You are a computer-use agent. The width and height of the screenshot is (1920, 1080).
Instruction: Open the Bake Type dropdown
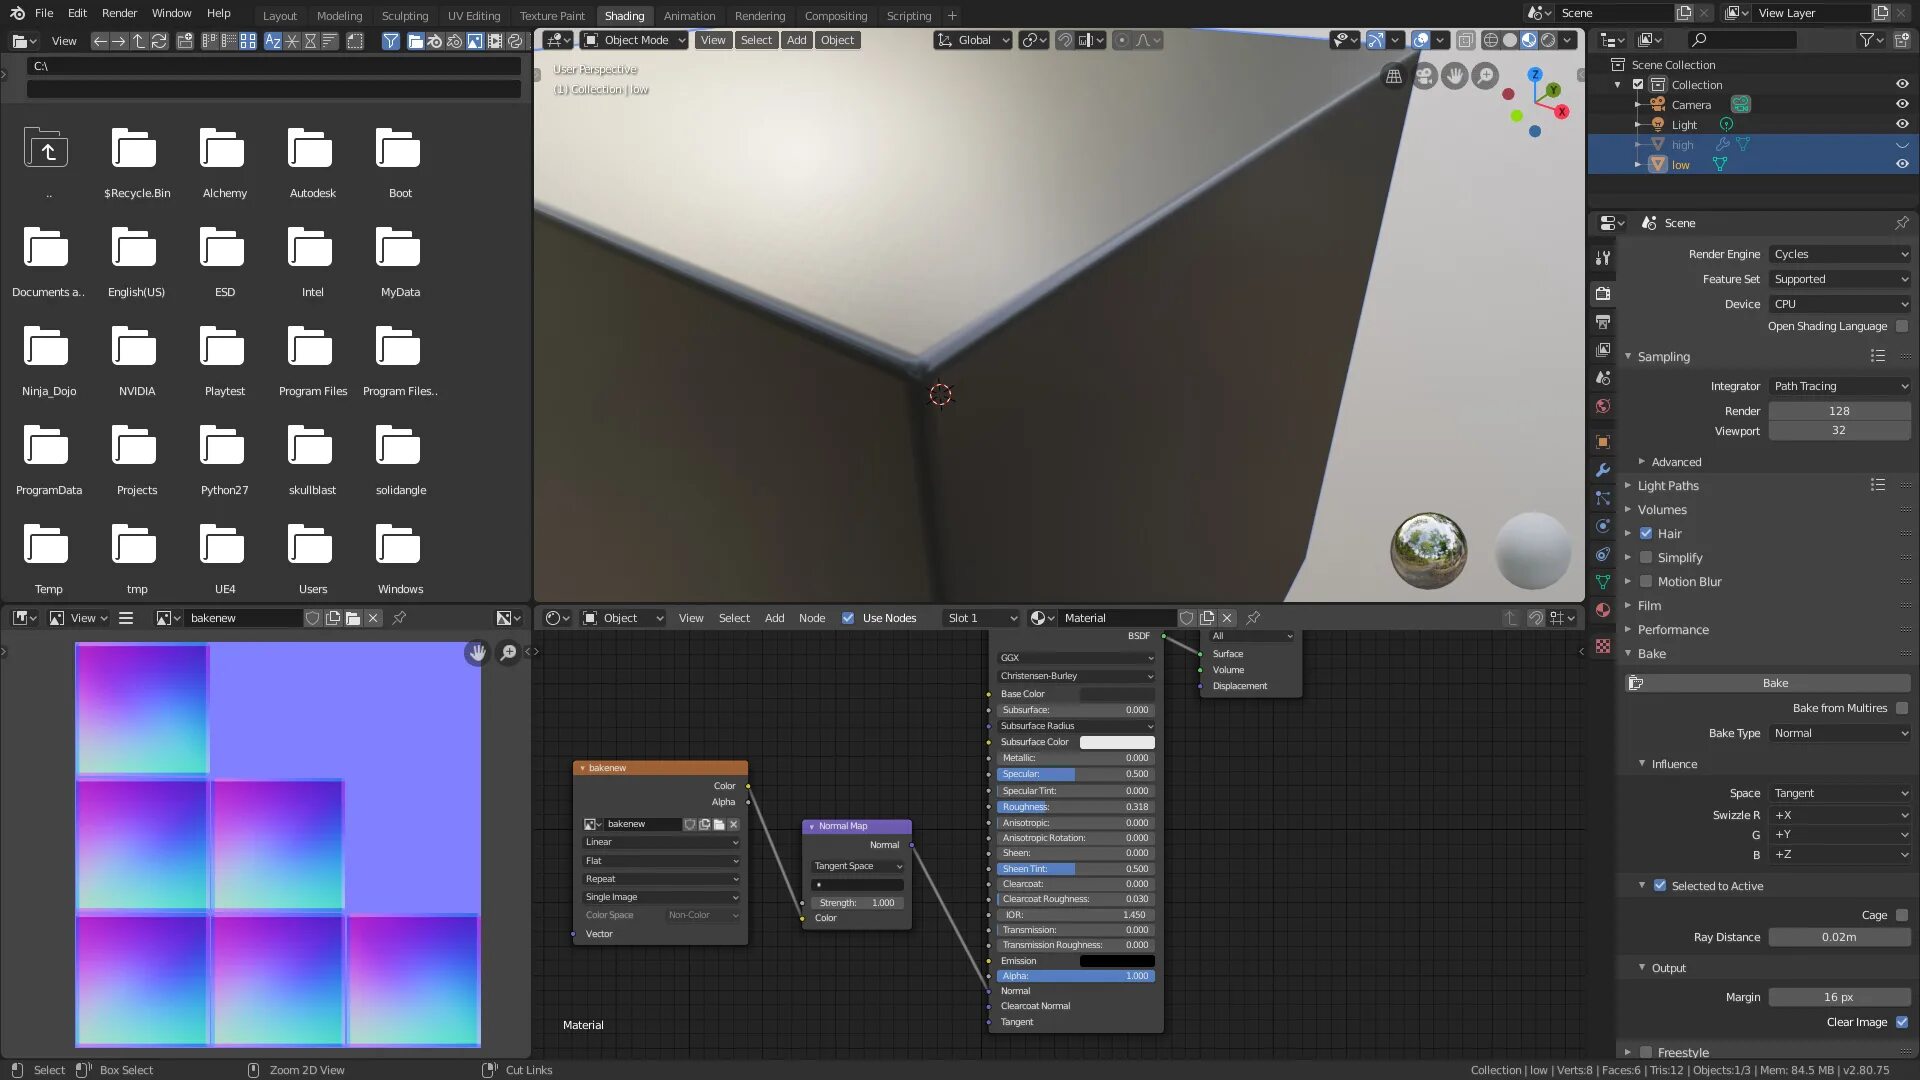1839,733
